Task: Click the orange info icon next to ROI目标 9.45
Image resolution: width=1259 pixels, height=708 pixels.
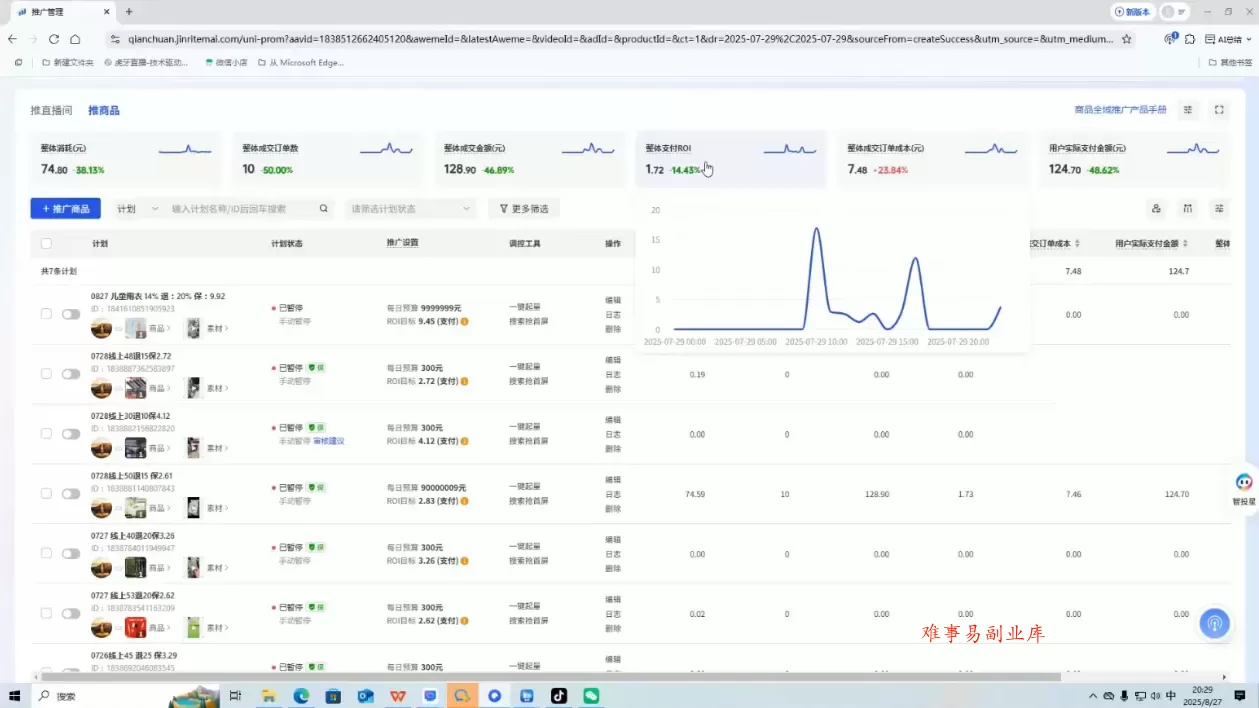Action: point(465,322)
